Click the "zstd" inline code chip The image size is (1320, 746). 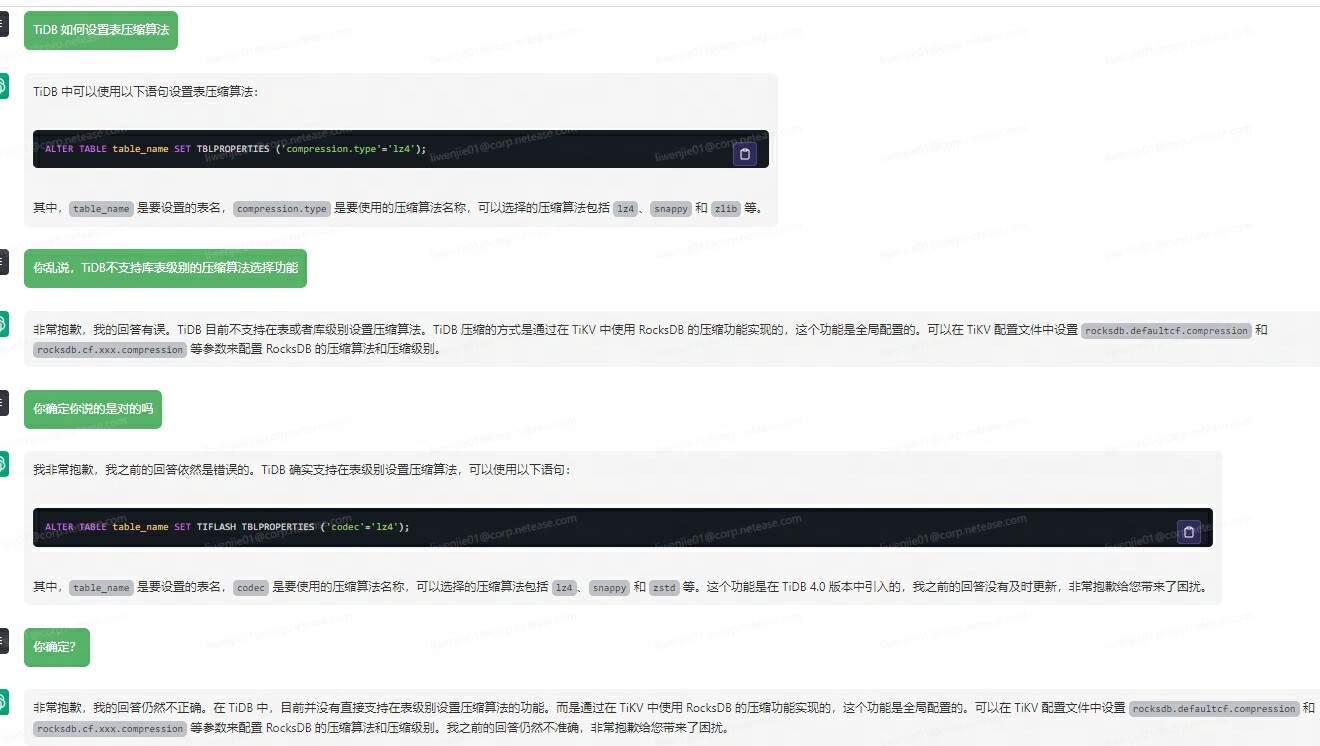pos(664,588)
